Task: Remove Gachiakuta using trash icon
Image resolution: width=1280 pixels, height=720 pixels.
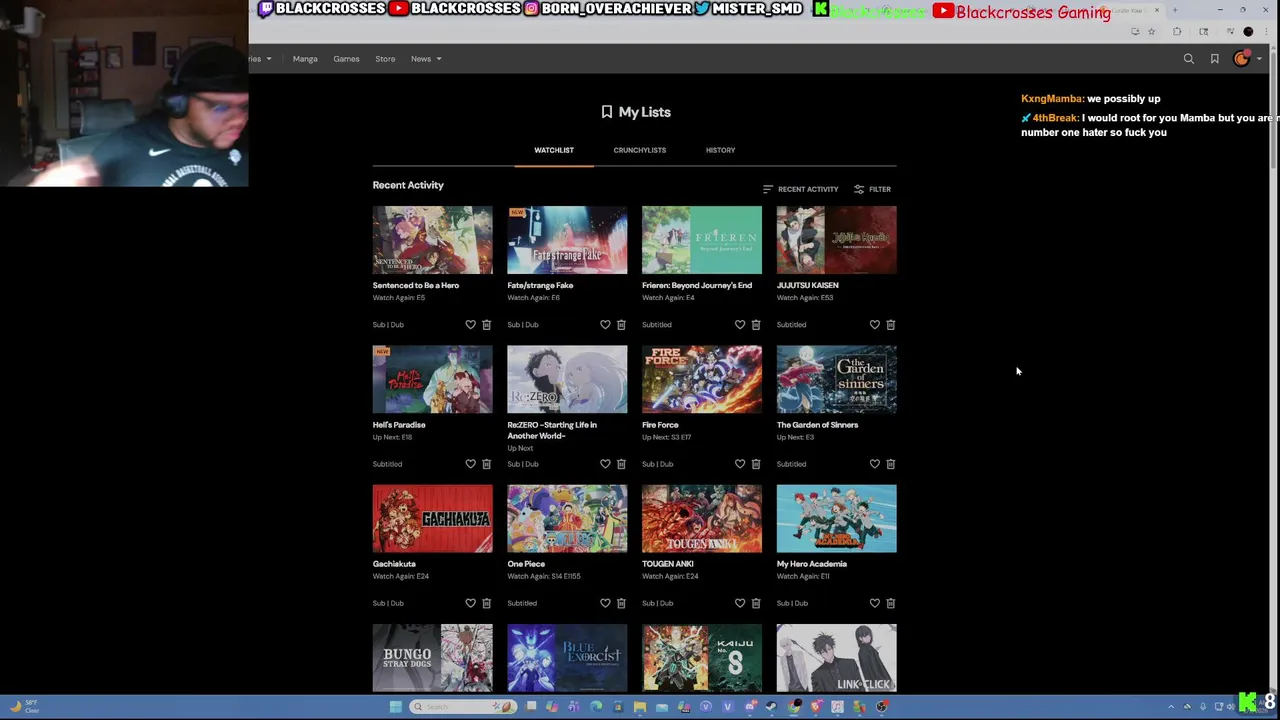Action: tap(487, 603)
